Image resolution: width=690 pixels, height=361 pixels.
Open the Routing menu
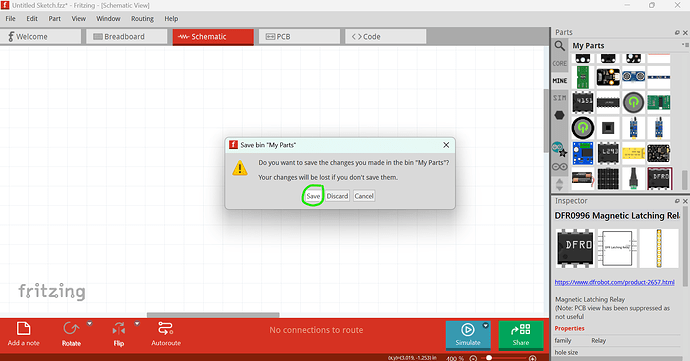click(142, 18)
